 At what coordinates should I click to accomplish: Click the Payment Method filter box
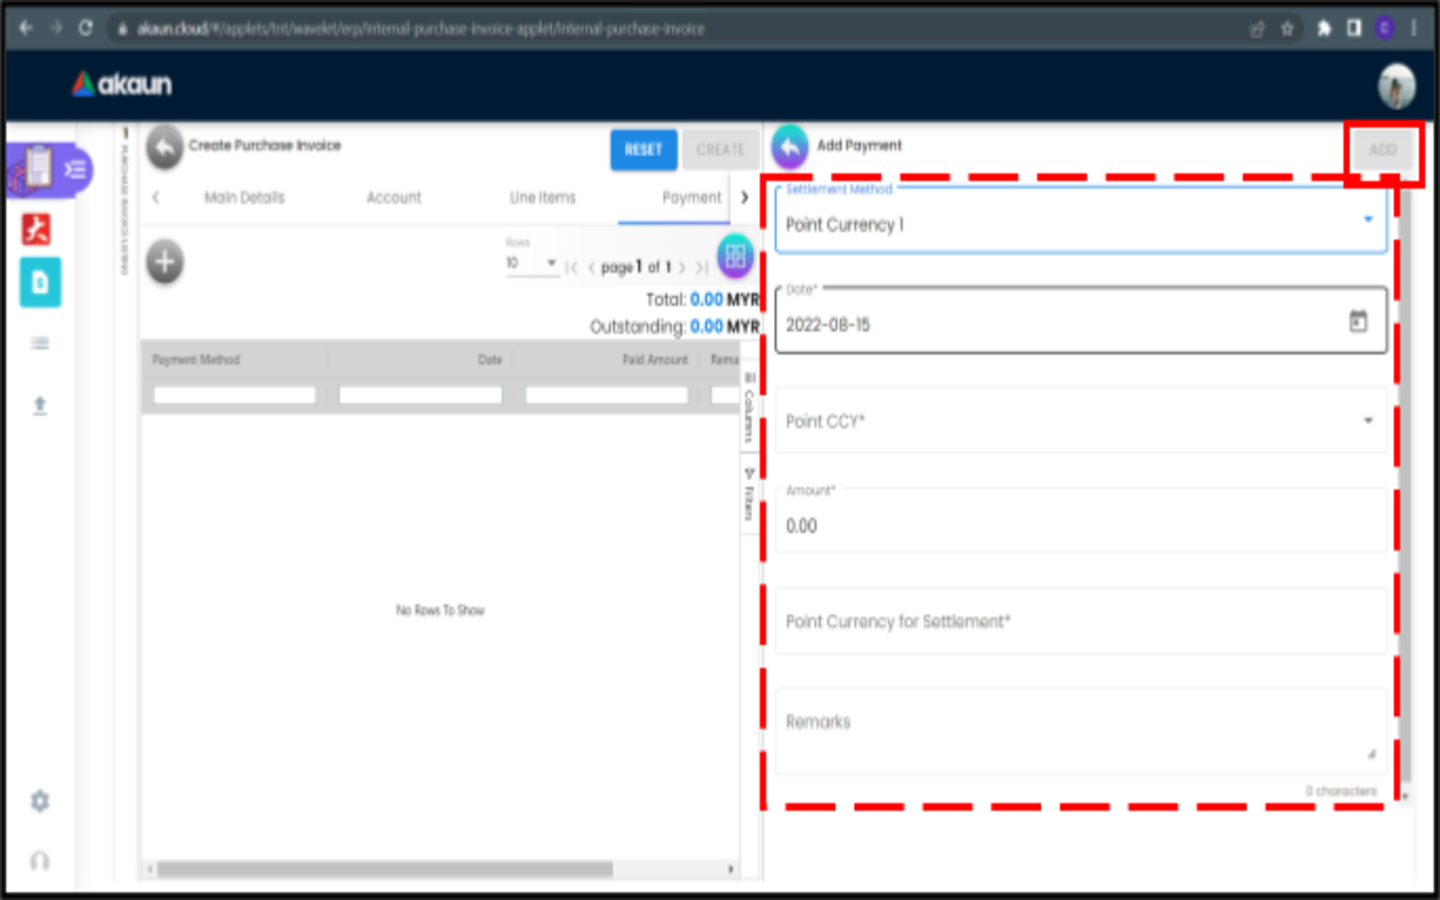click(x=235, y=395)
